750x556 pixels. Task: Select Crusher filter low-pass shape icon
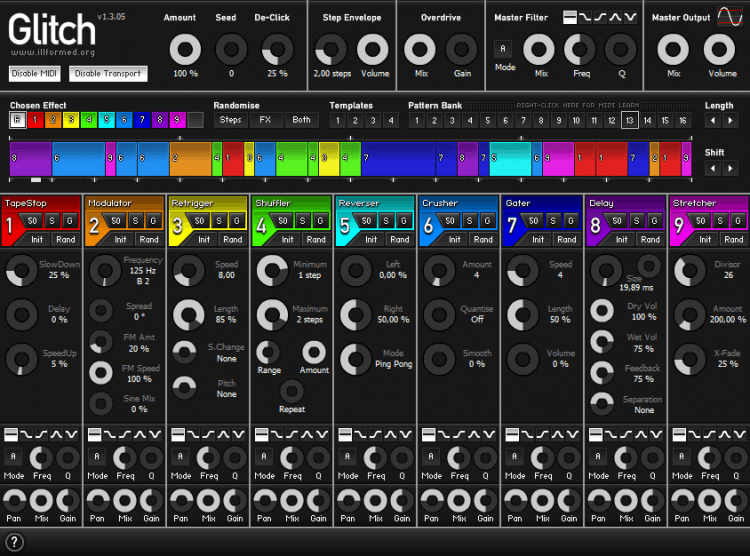pyautogui.click(x=444, y=434)
